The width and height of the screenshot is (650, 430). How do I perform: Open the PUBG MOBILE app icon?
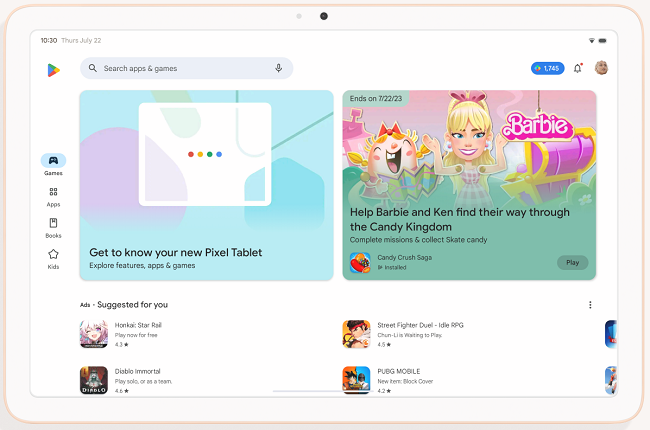[356, 380]
